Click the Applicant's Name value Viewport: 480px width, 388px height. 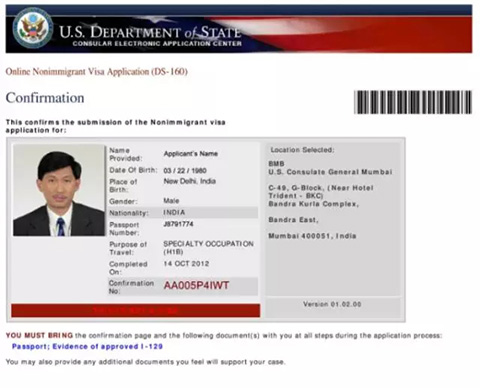click(191, 154)
